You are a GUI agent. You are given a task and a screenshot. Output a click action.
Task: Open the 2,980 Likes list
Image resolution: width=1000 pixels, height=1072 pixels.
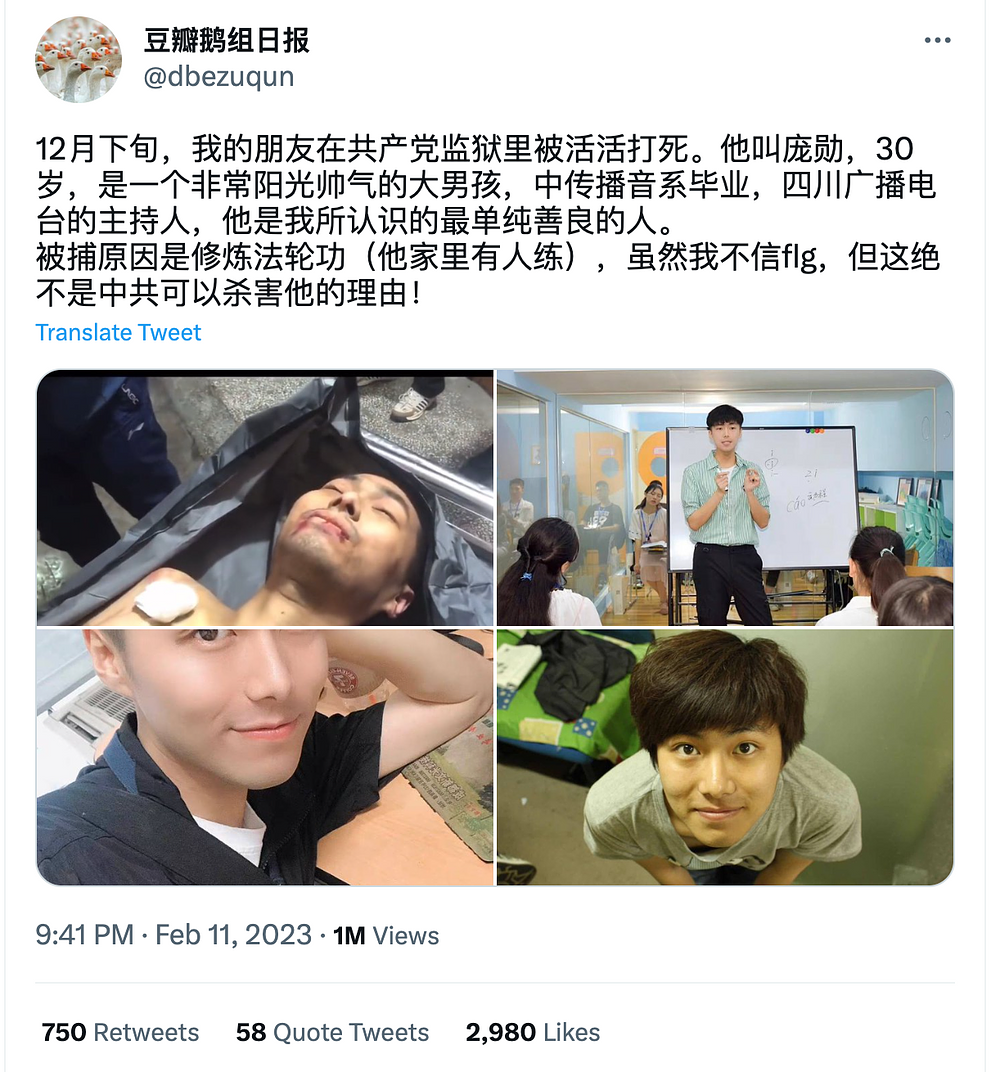[x=532, y=1032]
